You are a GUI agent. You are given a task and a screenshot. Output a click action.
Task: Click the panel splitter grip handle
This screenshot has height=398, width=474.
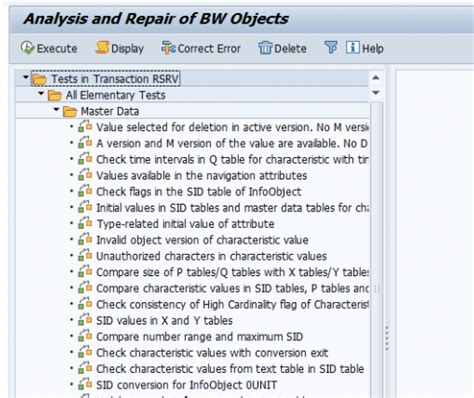pos(387,338)
